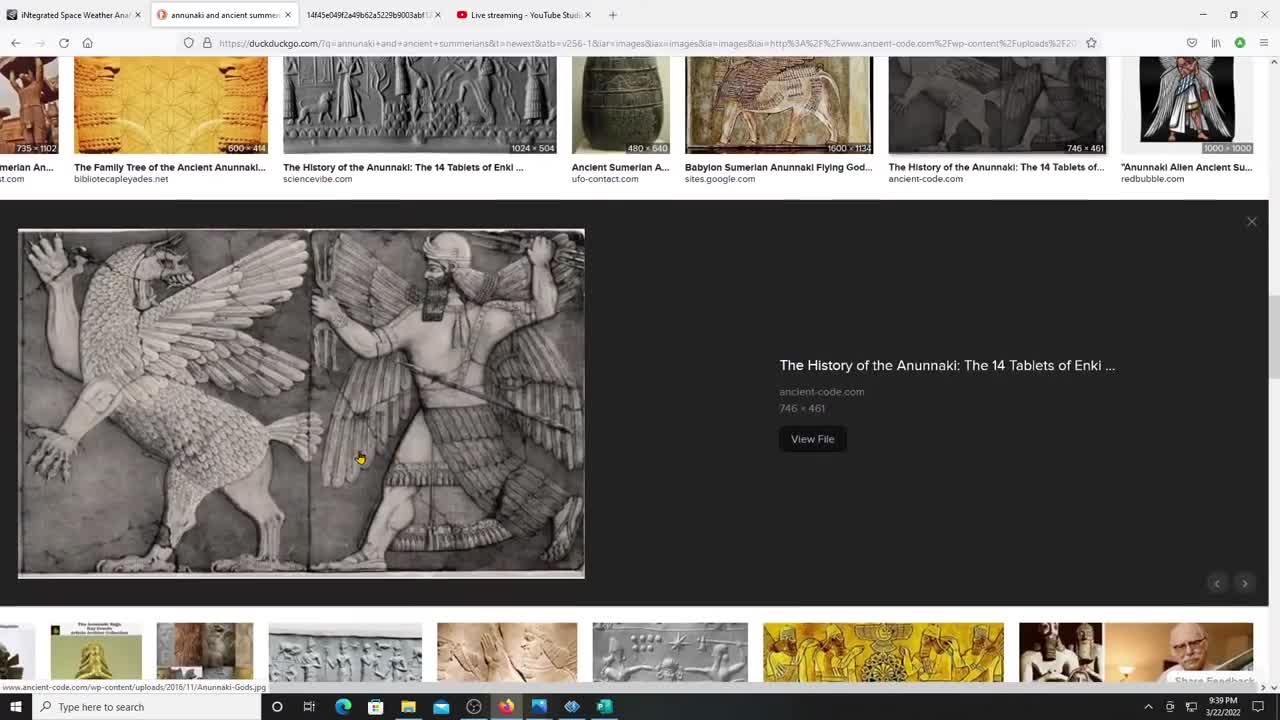Open a new browser tab

pos(613,15)
